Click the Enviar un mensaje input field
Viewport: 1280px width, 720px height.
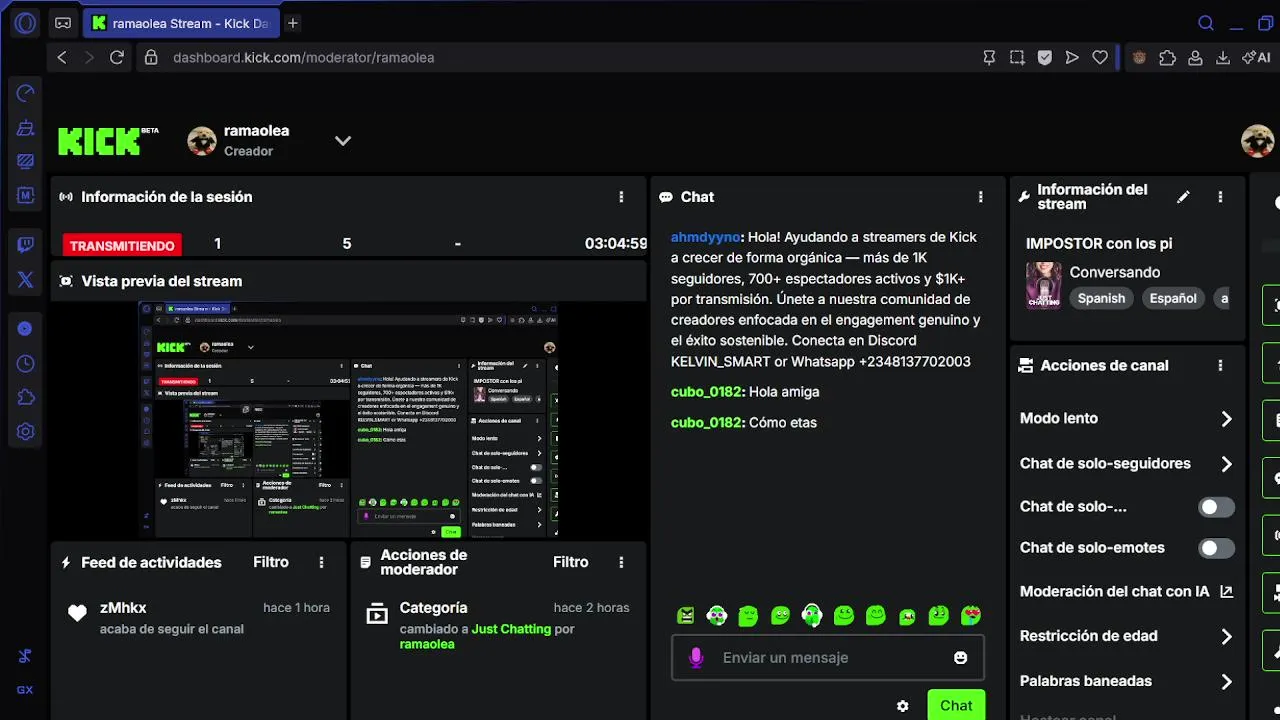(x=828, y=657)
